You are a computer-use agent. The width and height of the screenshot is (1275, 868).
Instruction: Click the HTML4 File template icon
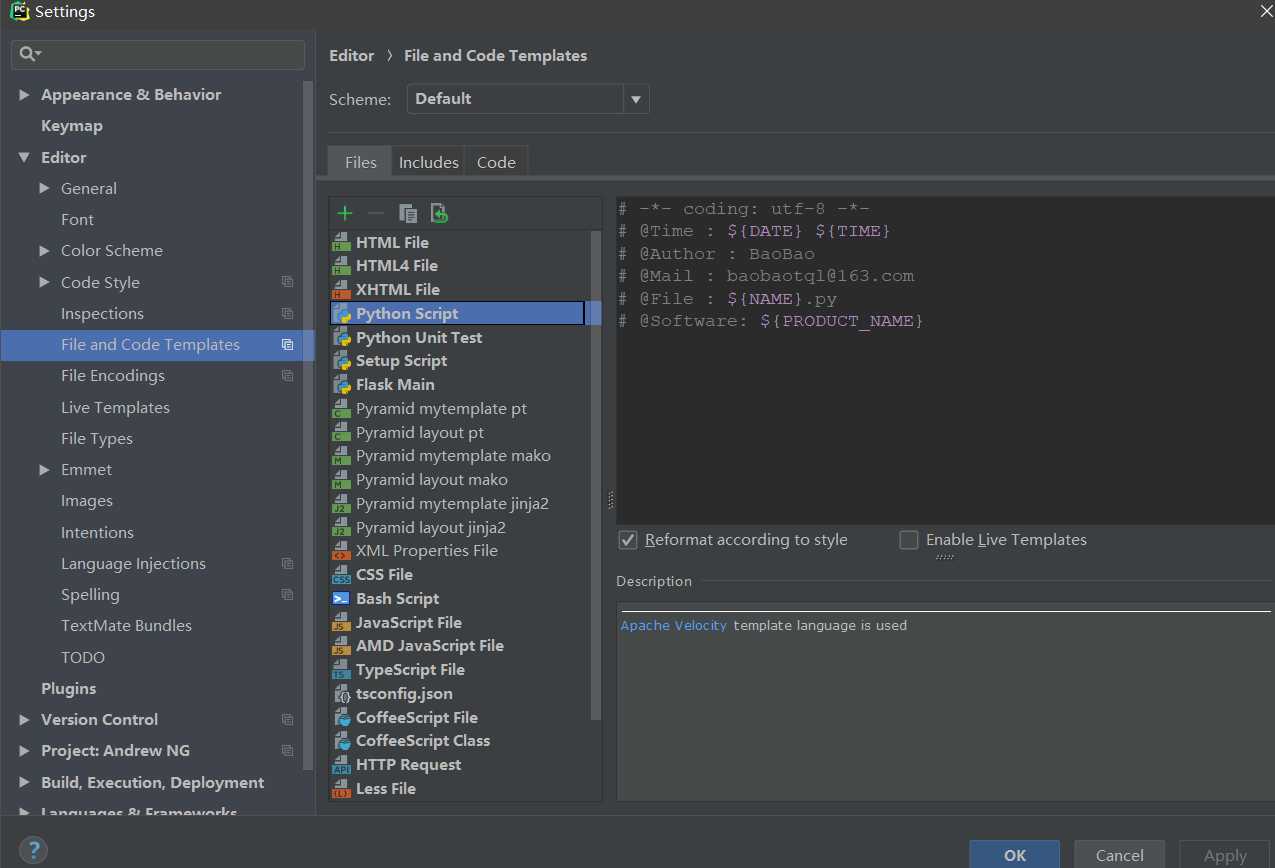[341, 266]
